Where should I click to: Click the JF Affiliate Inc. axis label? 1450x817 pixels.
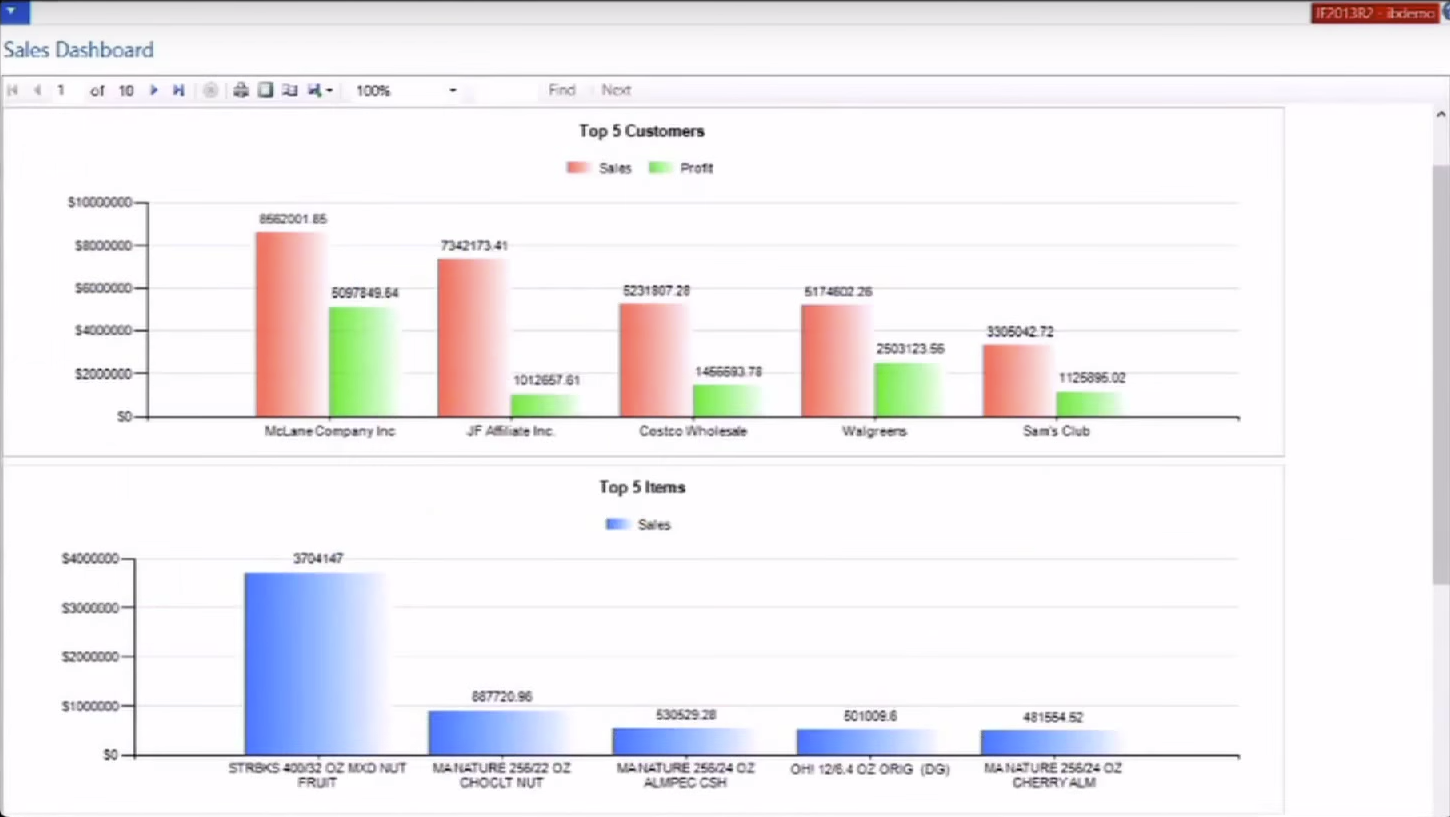tap(511, 431)
